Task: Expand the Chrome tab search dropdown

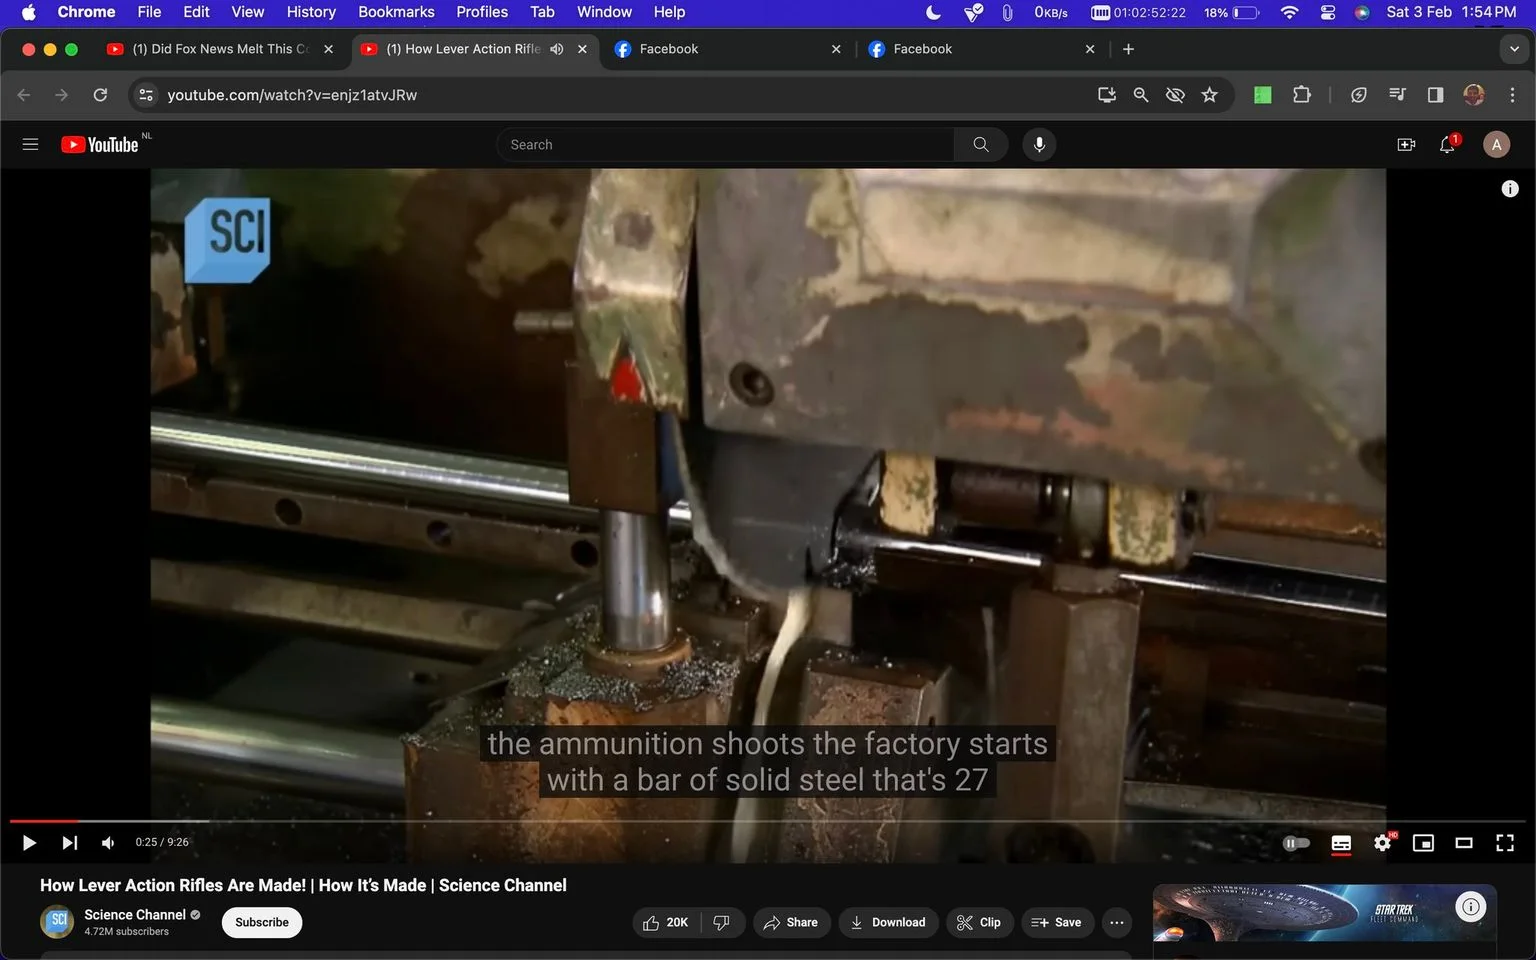Action: tap(1514, 49)
